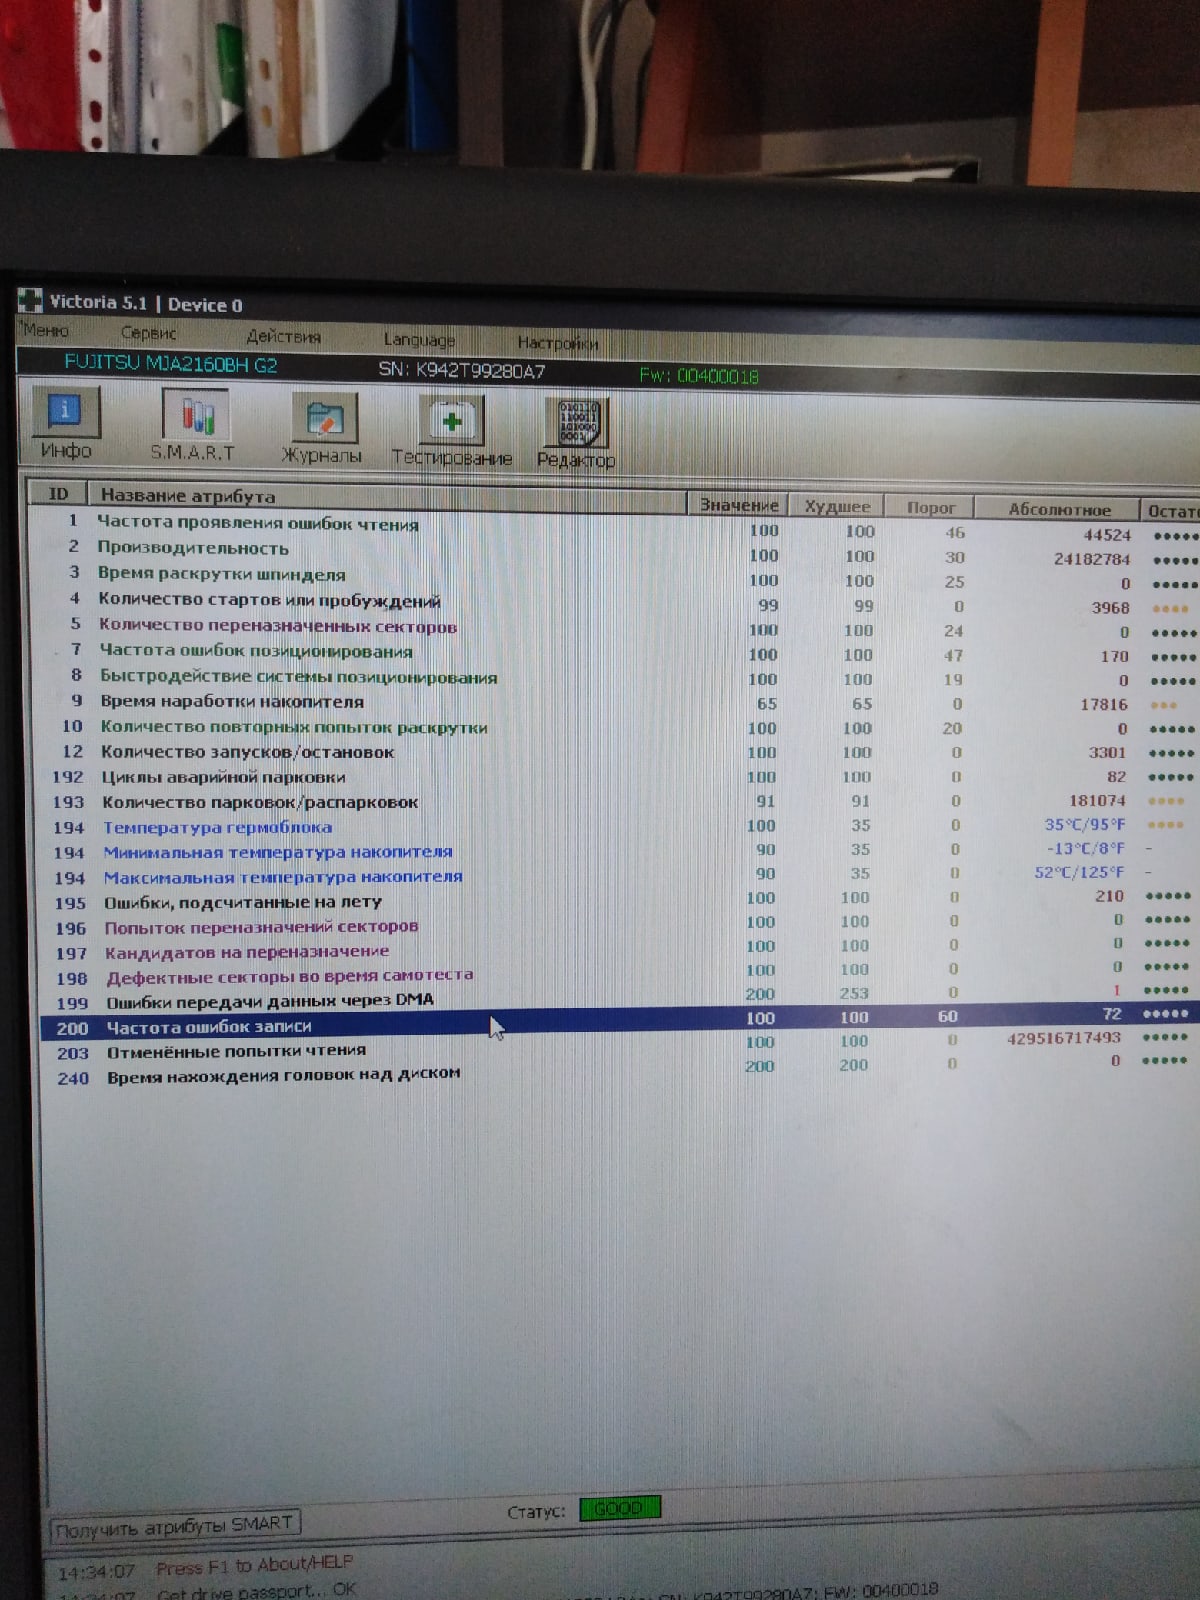1200x1600 pixels.
Task: Open the Language menu
Action: (x=419, y=340)
